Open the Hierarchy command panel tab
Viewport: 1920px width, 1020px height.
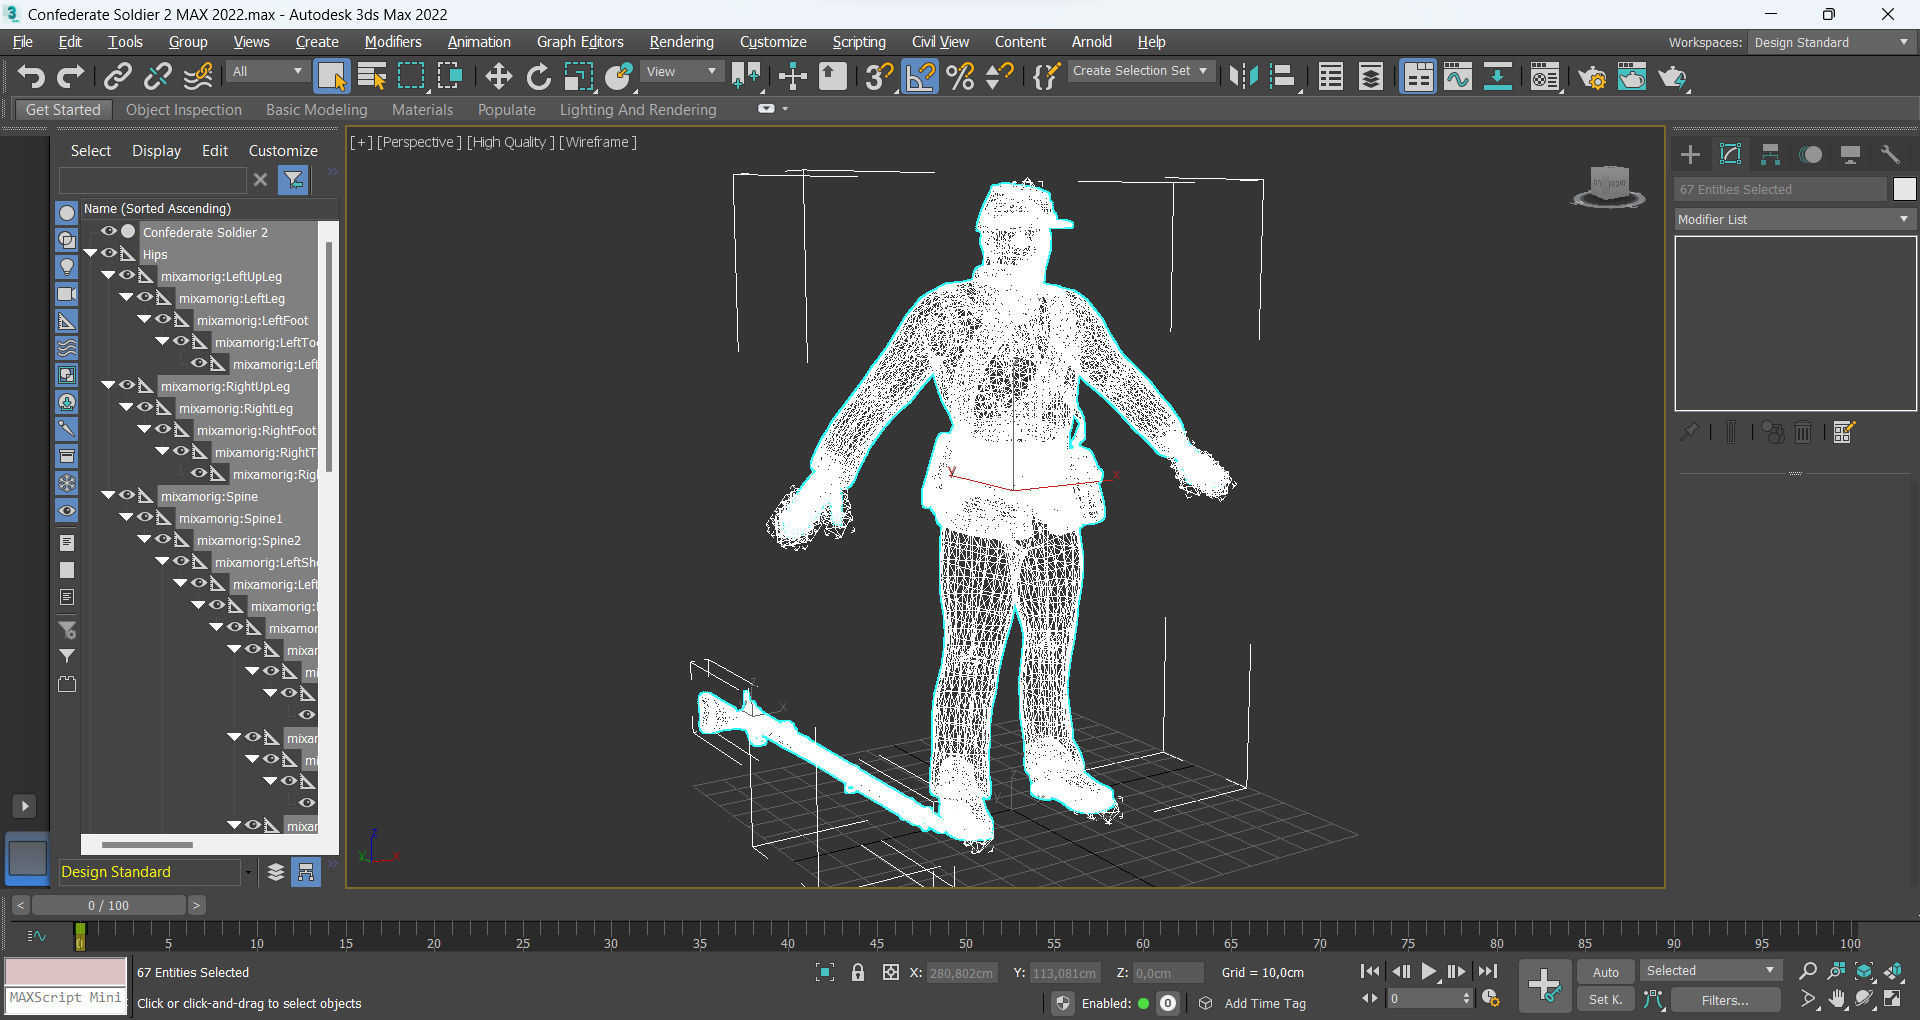coord(1770,154)
